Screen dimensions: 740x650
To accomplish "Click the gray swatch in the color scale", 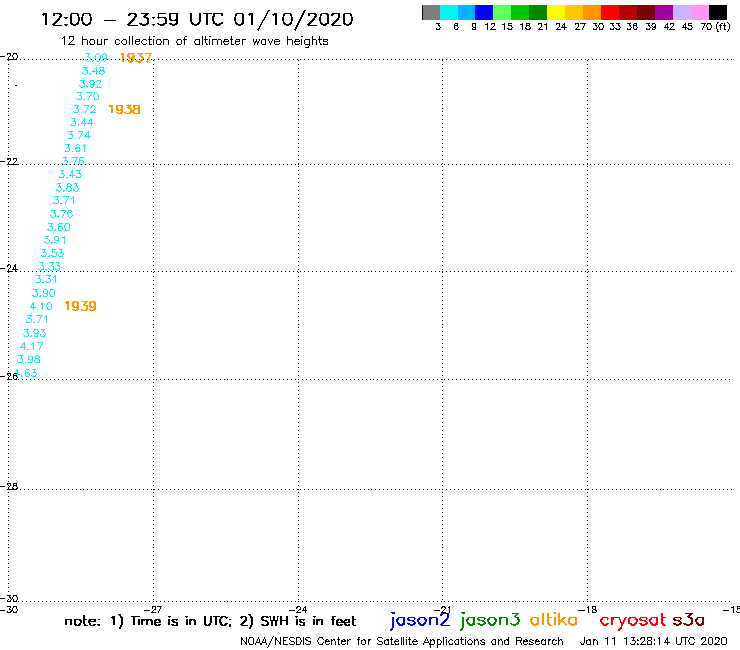I will coord(431,12).
